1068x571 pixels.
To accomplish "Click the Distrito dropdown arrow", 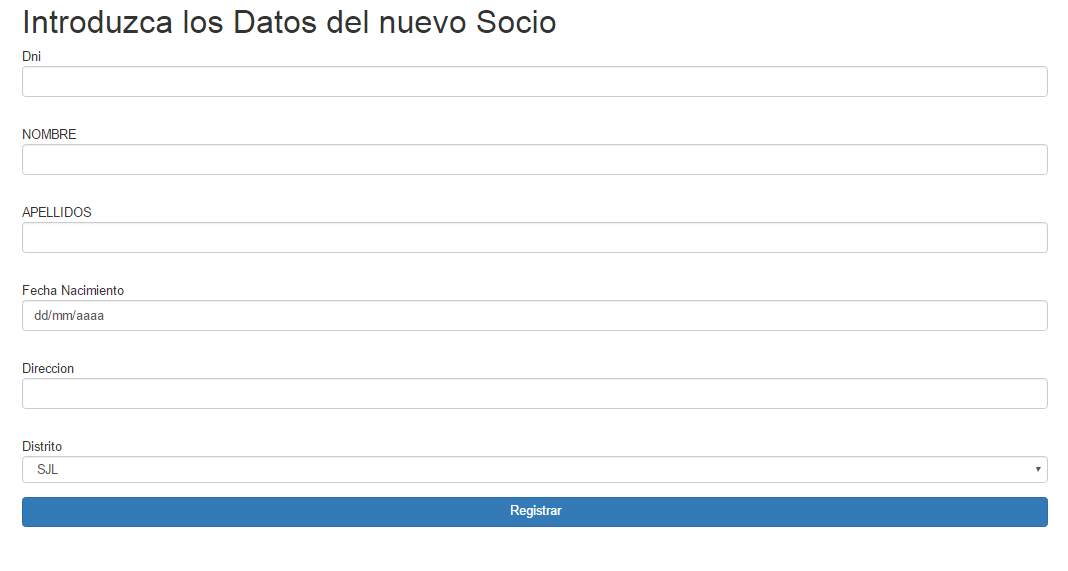I will (x=1038, y=469).
